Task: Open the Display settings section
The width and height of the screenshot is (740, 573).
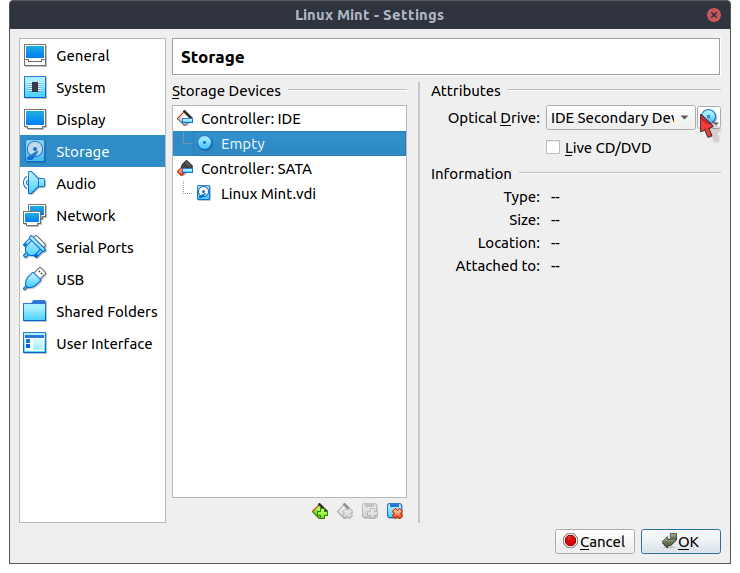Action: [80, 120]
